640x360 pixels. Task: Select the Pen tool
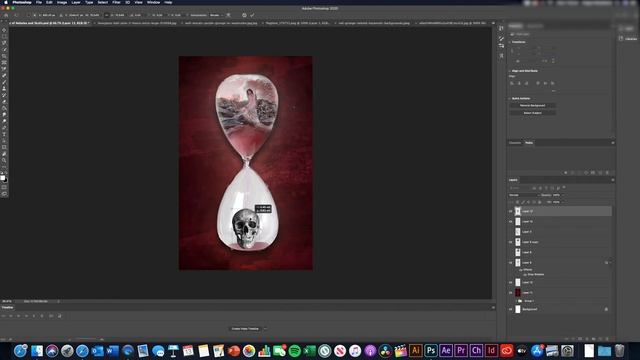pyautogui.click(x=4, y=128)
